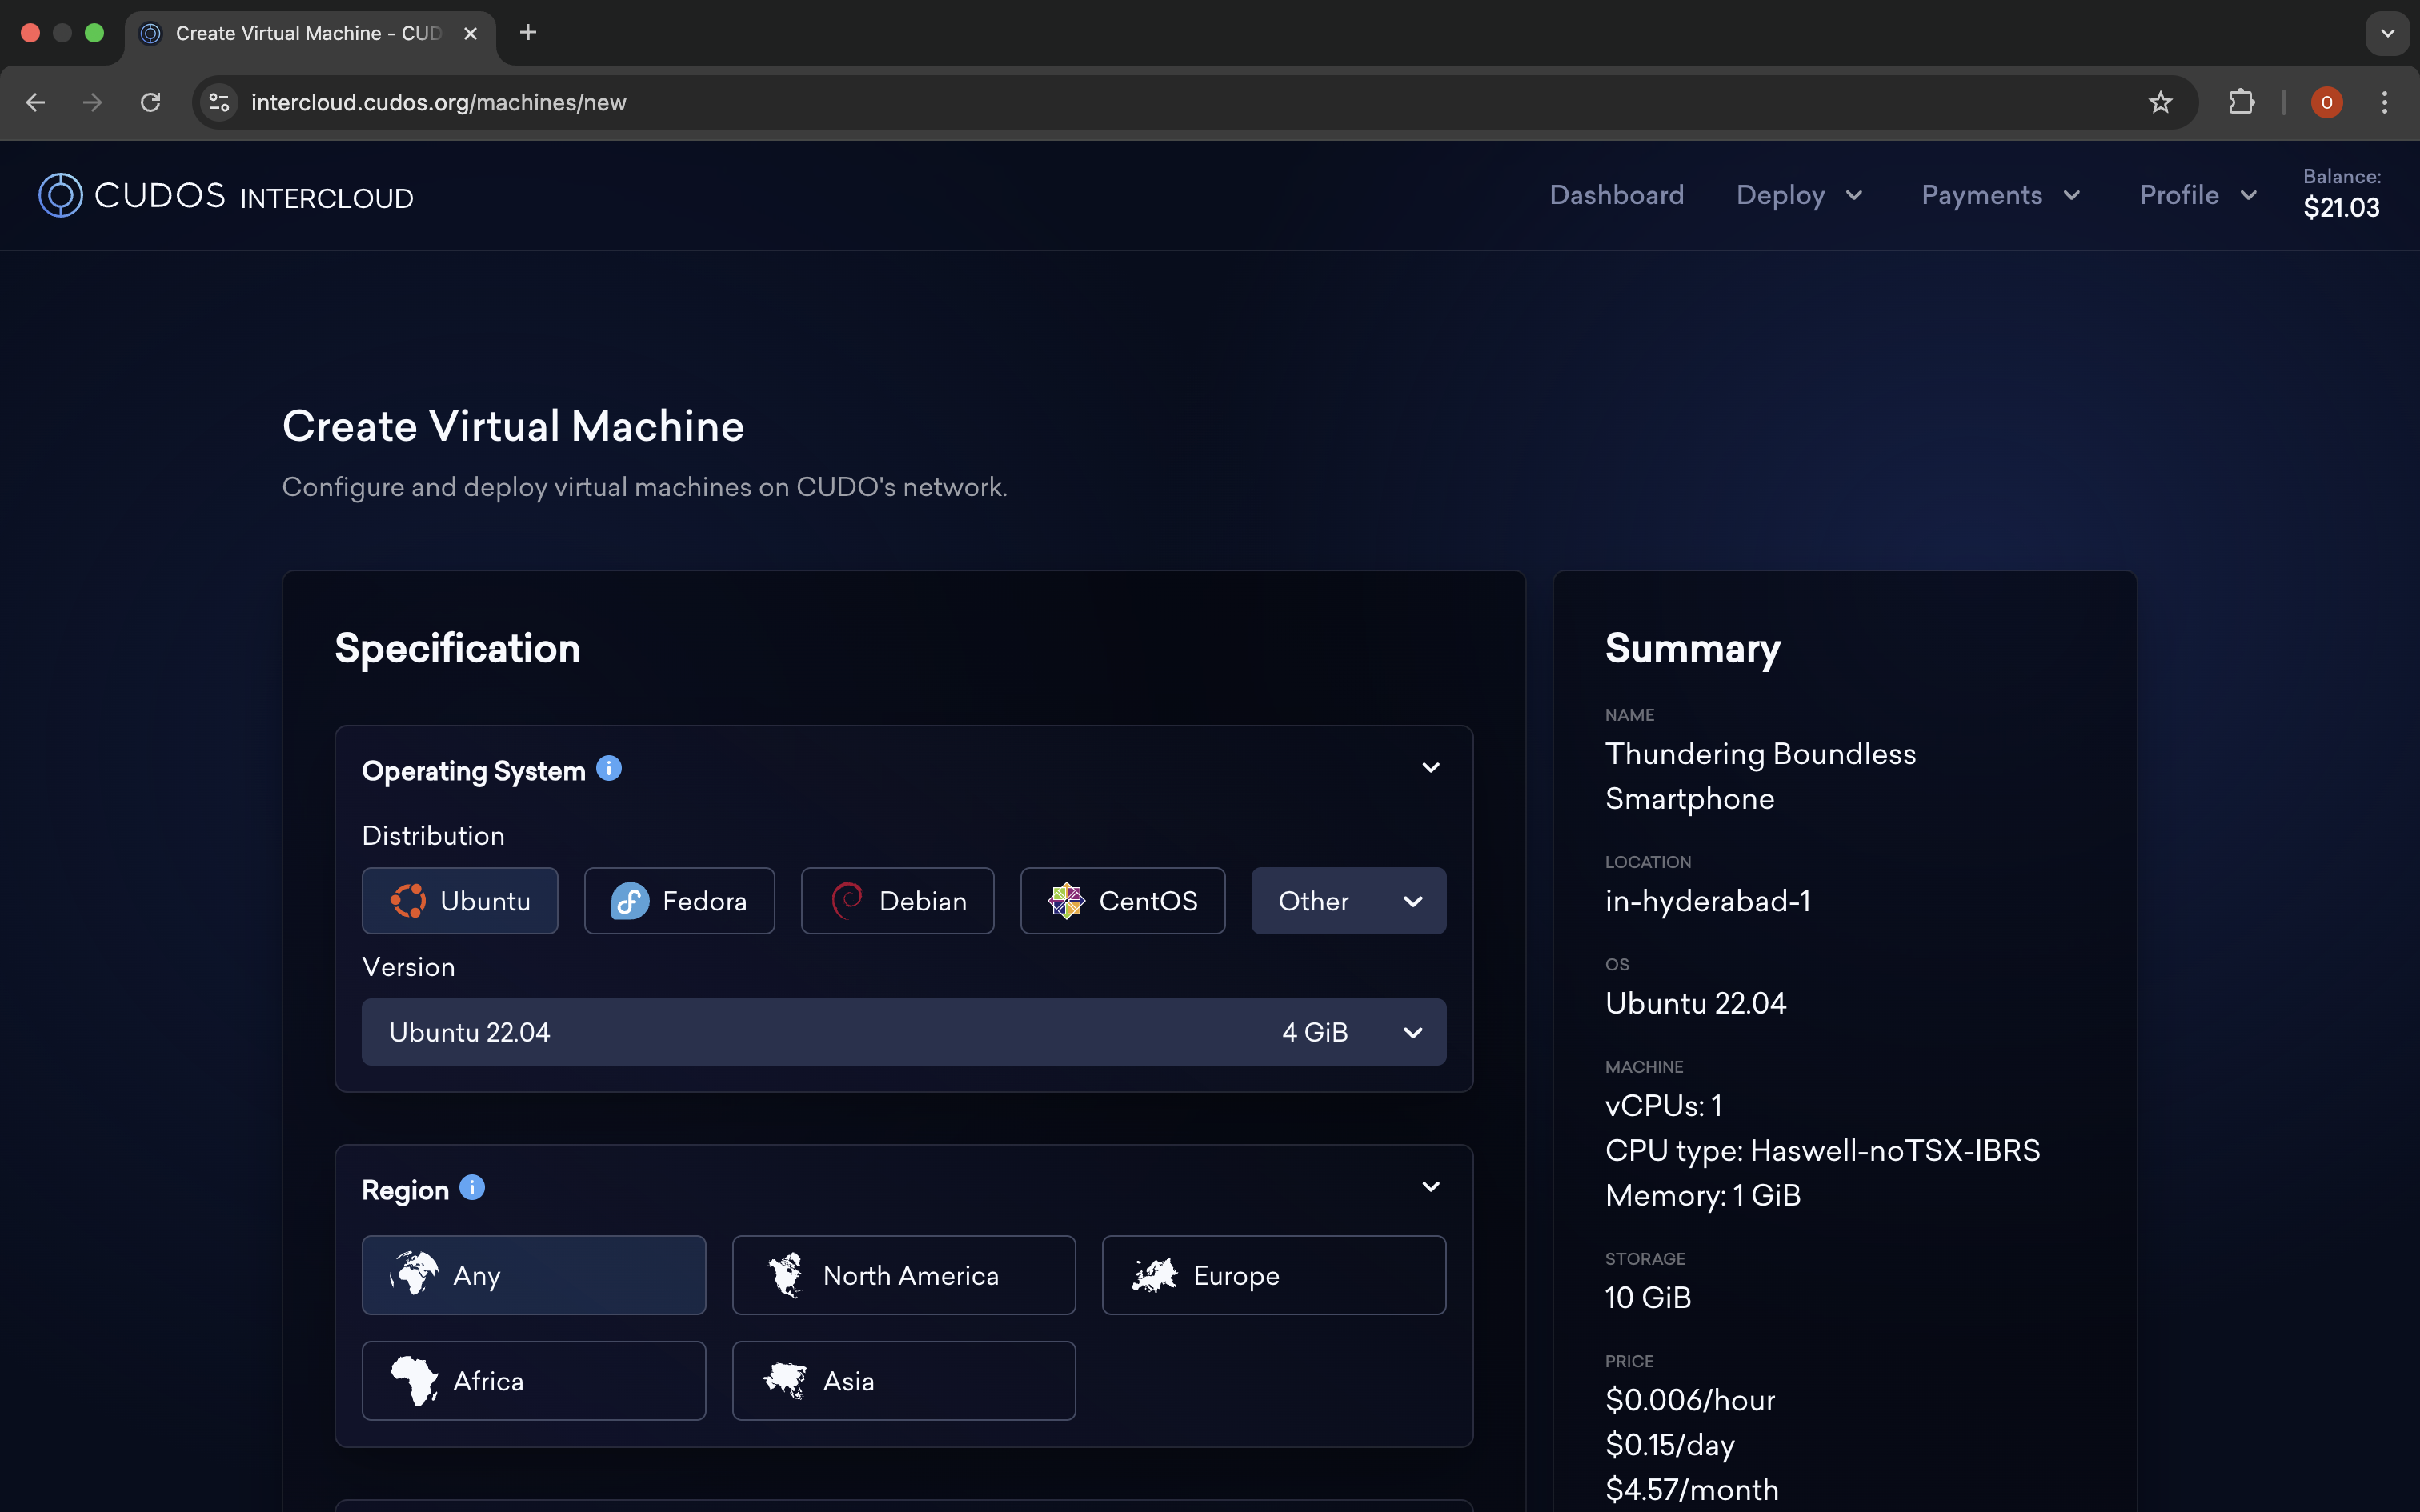Click the site information icon in address bar
Screen dimensions: 2420x1512
pos(220,102)
